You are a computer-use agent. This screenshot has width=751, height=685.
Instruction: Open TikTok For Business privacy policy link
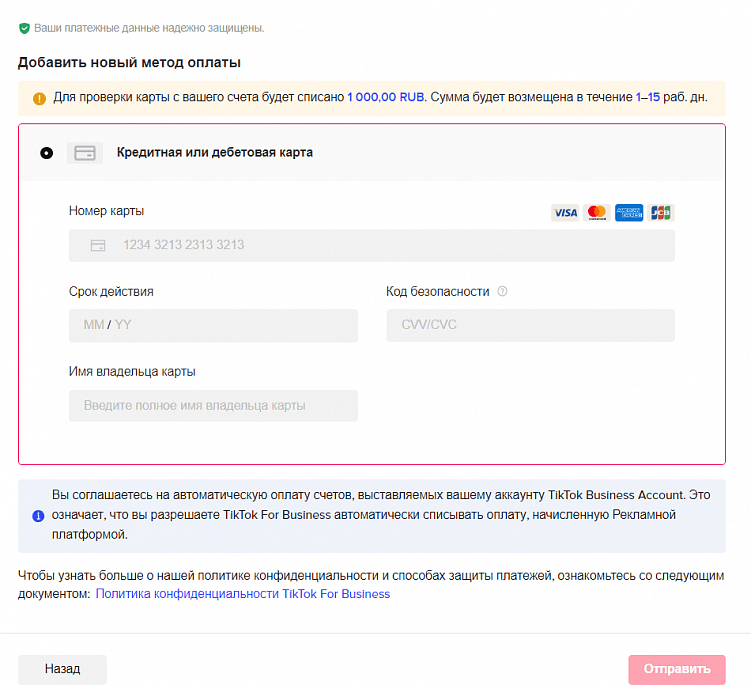(243, 594)
